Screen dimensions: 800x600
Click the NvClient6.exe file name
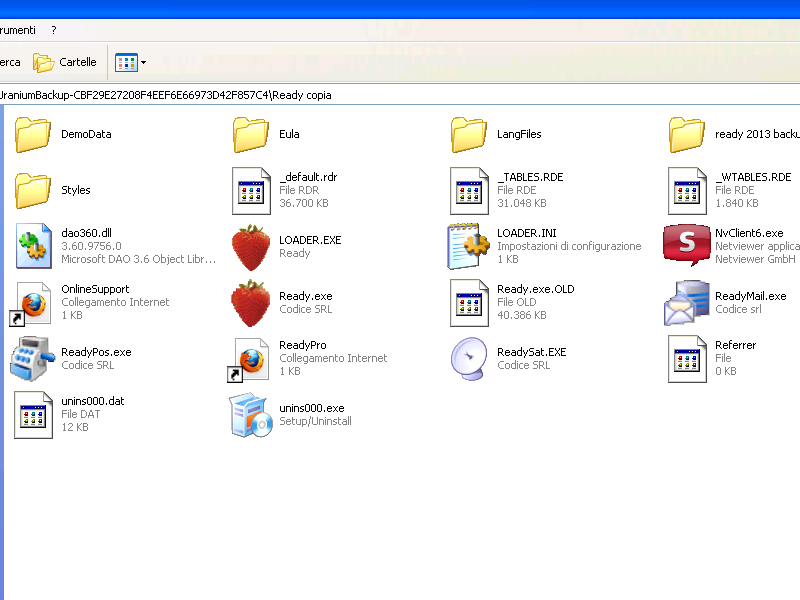749,233
